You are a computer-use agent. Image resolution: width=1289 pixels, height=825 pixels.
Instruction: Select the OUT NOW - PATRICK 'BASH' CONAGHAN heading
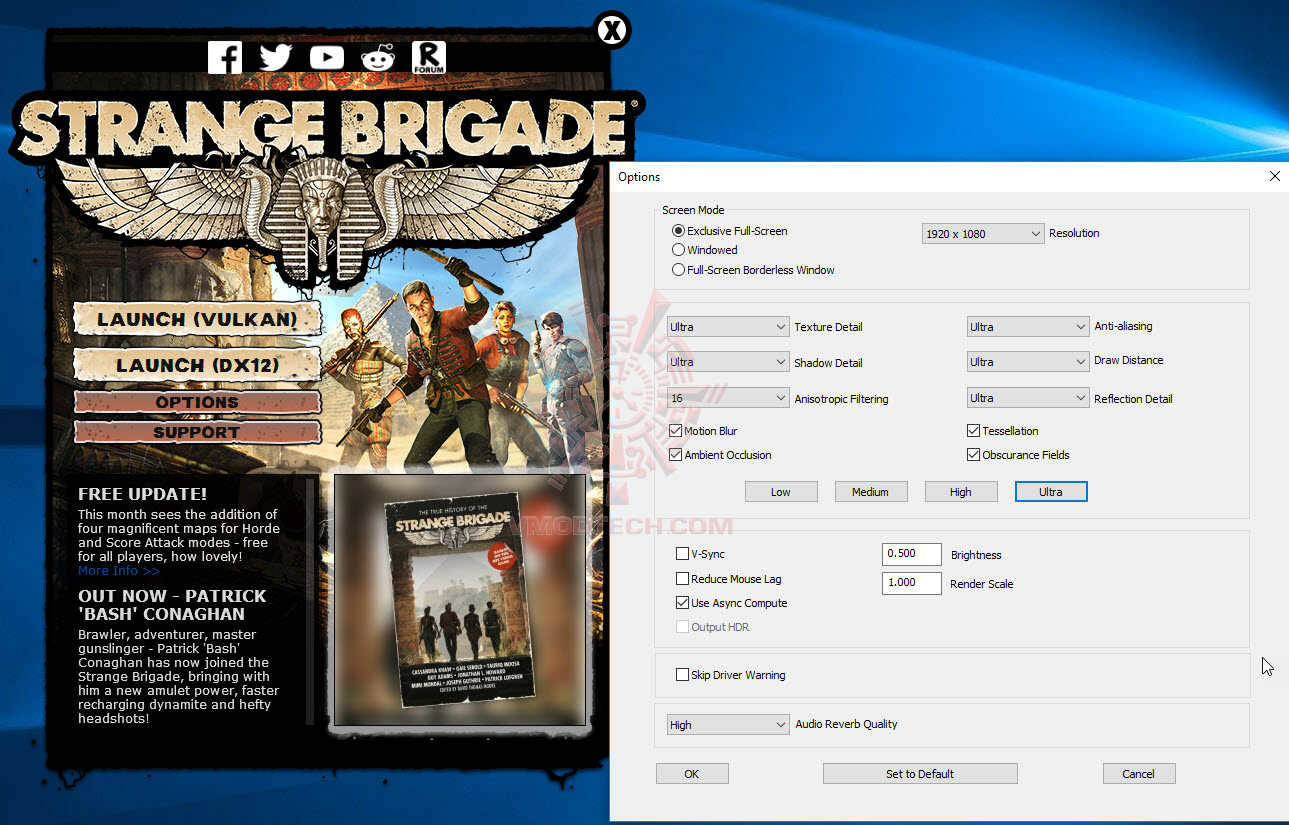coord(172,605)
